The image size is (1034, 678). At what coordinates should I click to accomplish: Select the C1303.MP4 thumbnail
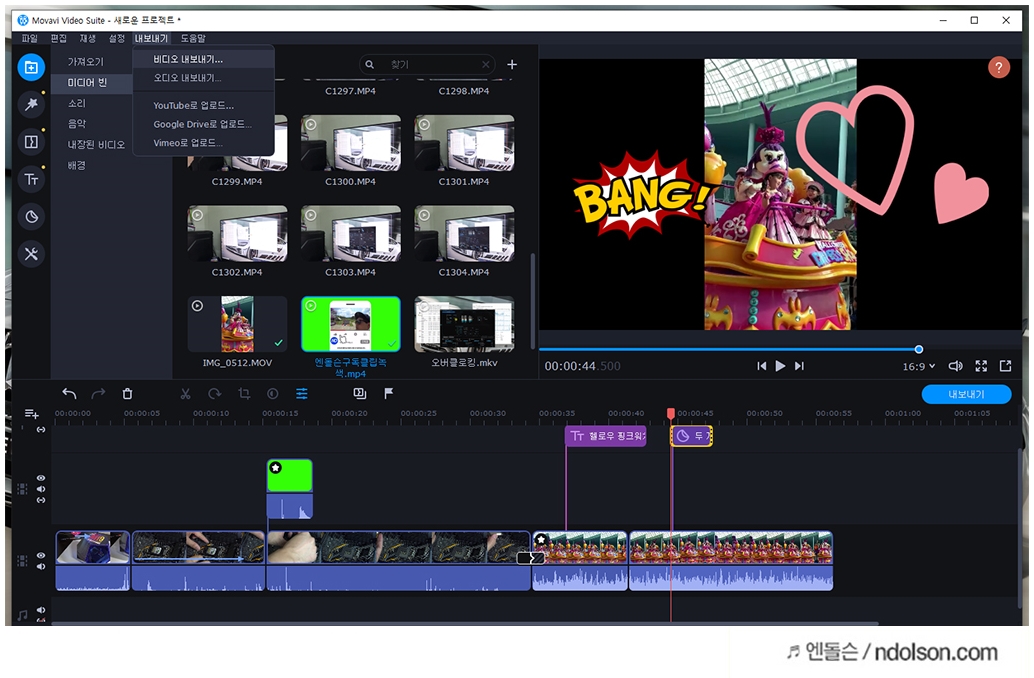351,233
